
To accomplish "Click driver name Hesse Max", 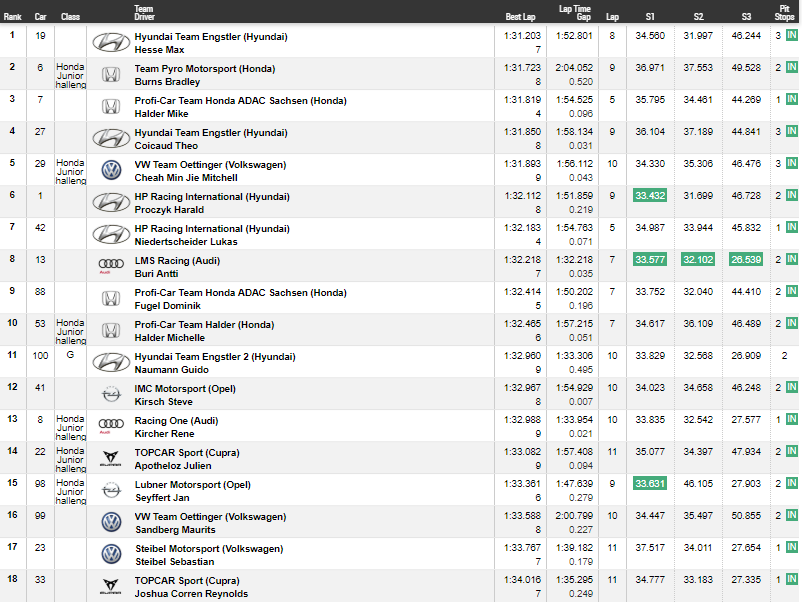I will click(x=159, y=50).
